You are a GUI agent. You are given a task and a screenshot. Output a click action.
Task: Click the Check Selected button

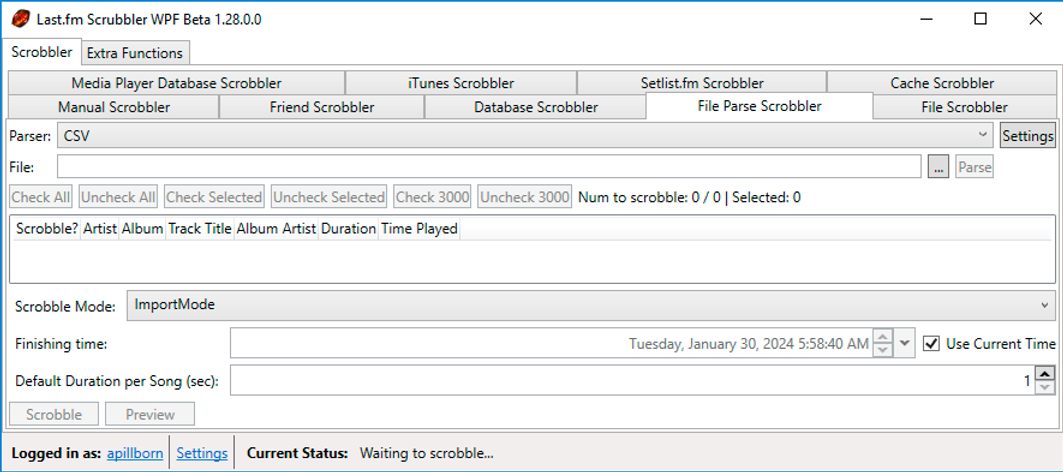click(x=214, y=197)
